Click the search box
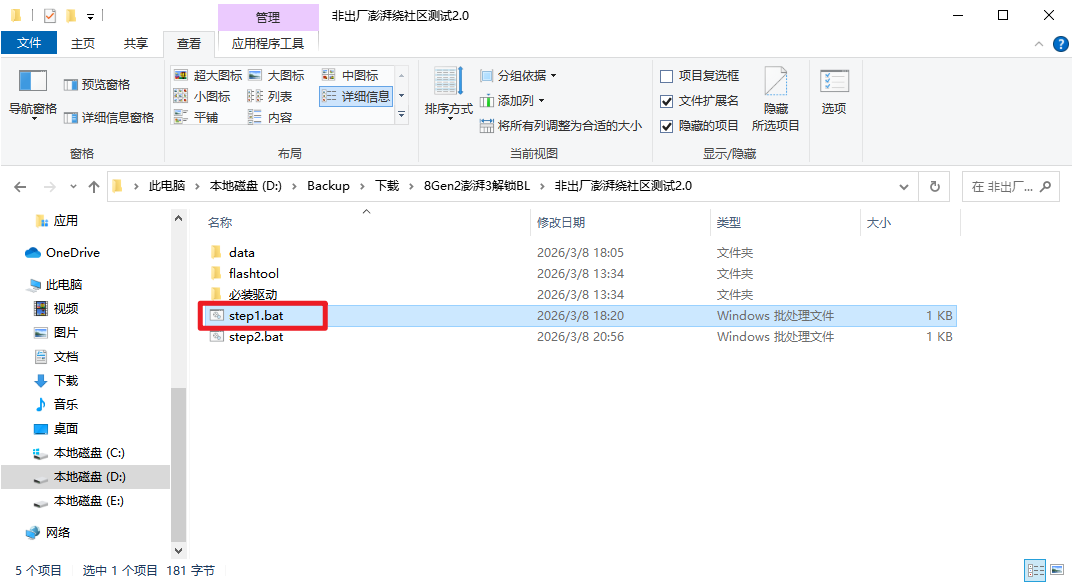The width and height of the screenshot is (1073, 583). [x=1010, y=187]
